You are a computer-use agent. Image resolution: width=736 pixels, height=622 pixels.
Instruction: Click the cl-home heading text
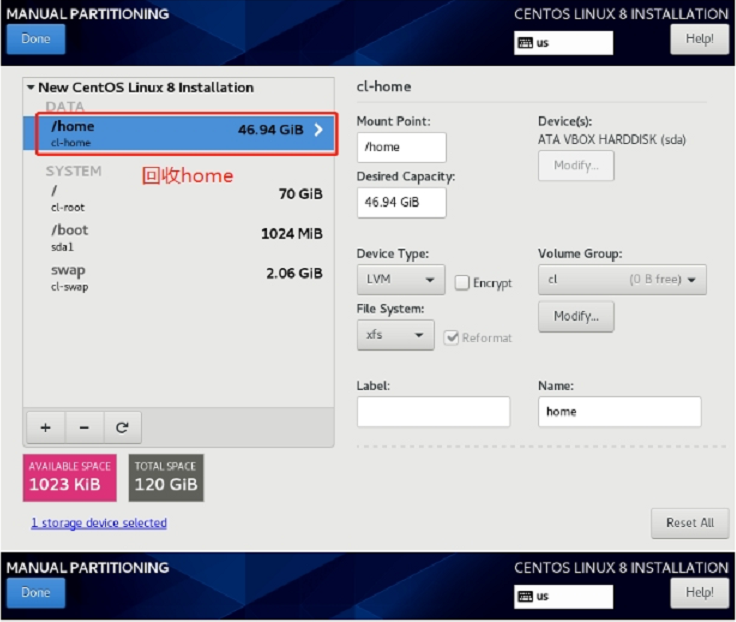pos(383,87)
